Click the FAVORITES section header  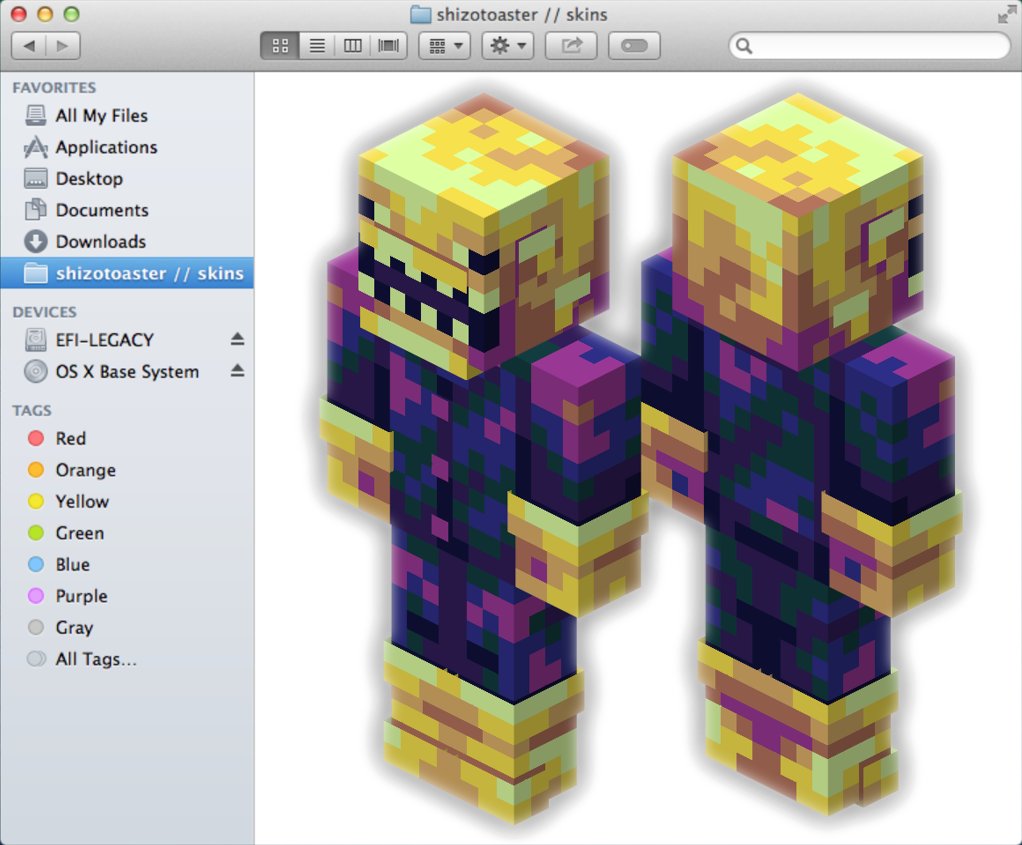coord(54,87)
